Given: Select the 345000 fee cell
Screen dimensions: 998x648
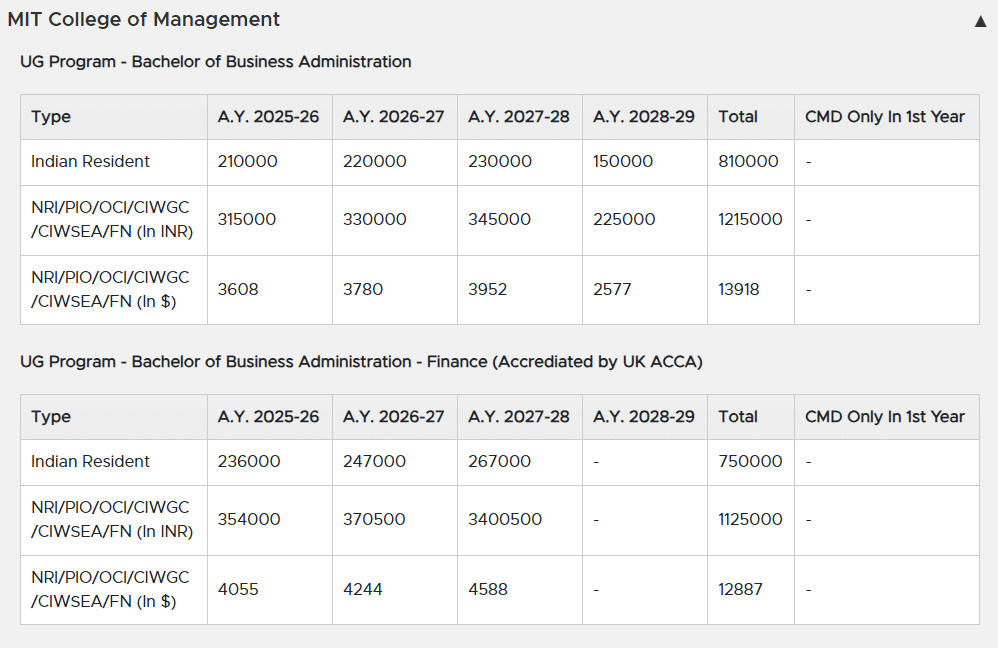Looking at the screenshot, I should click(x=499, y=220).
